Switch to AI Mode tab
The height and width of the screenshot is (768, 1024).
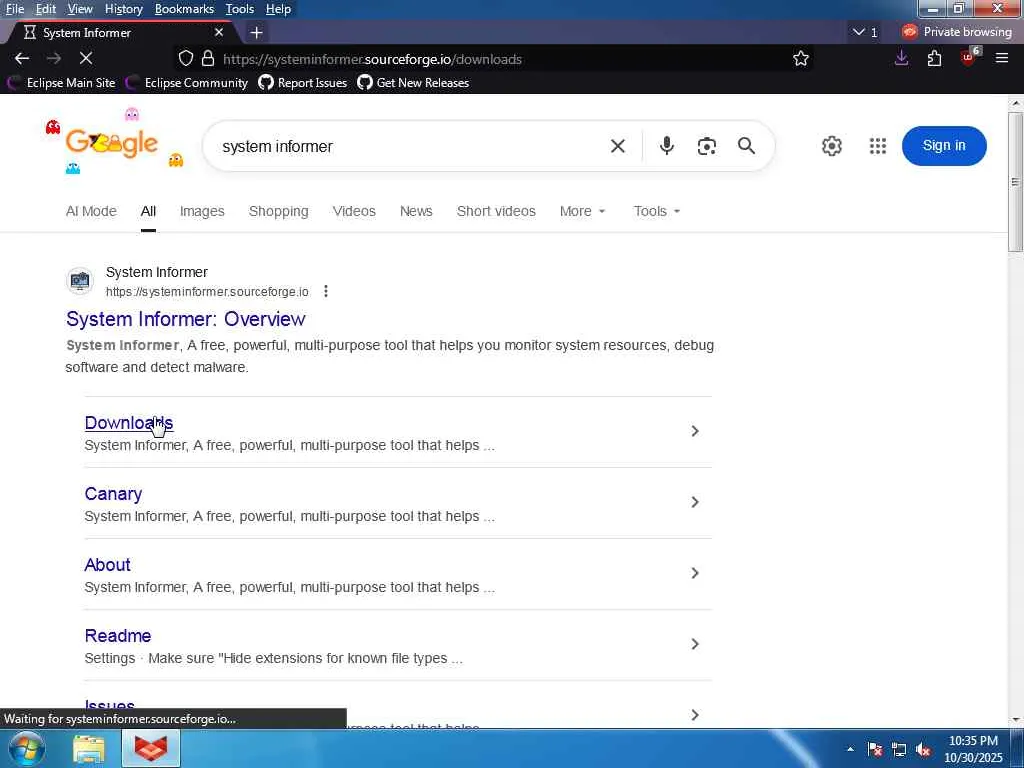click(91, 211)
